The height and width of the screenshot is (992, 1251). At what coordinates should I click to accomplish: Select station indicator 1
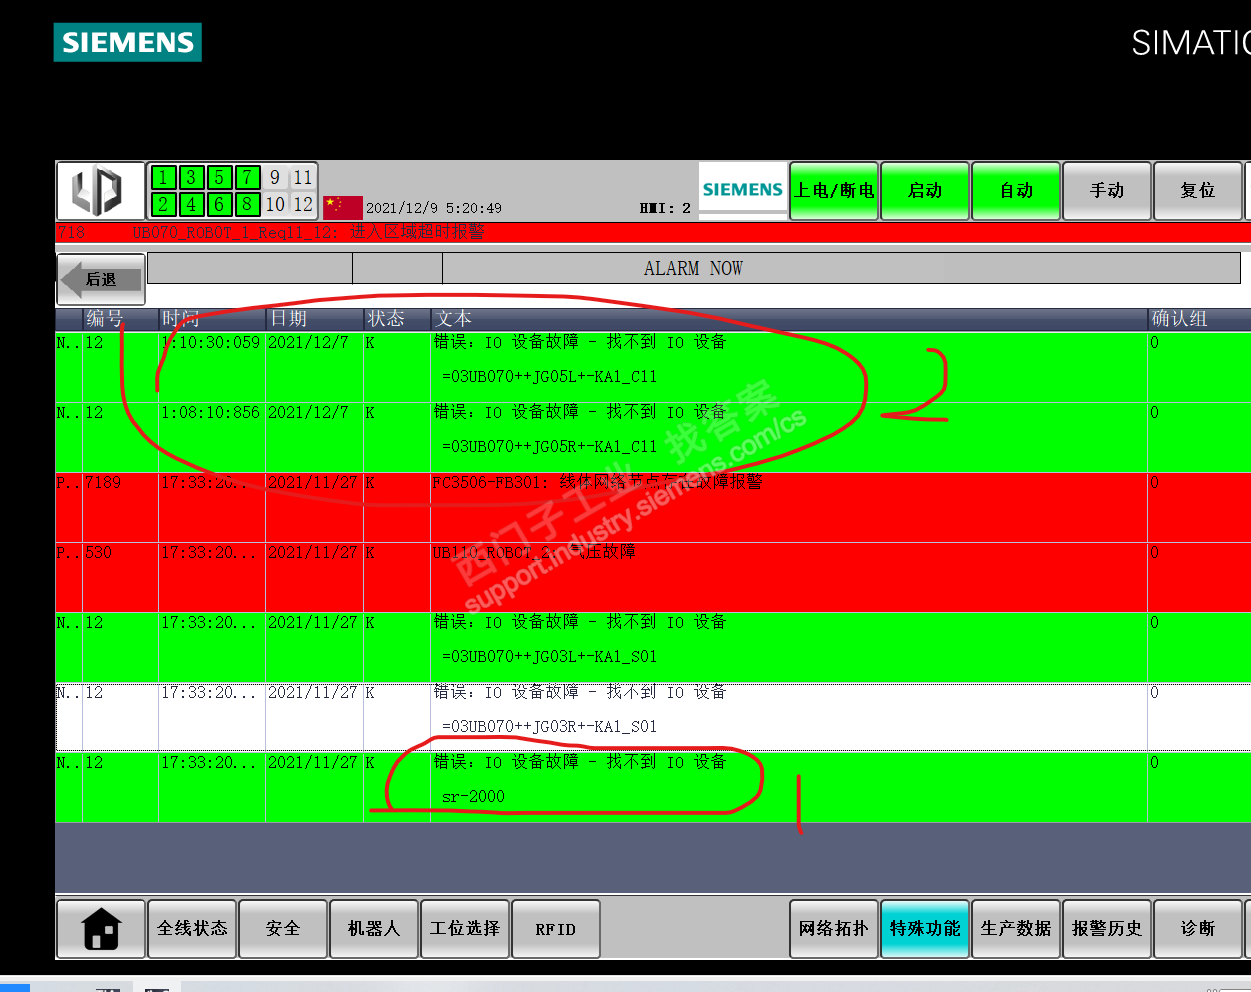point(164,178)
